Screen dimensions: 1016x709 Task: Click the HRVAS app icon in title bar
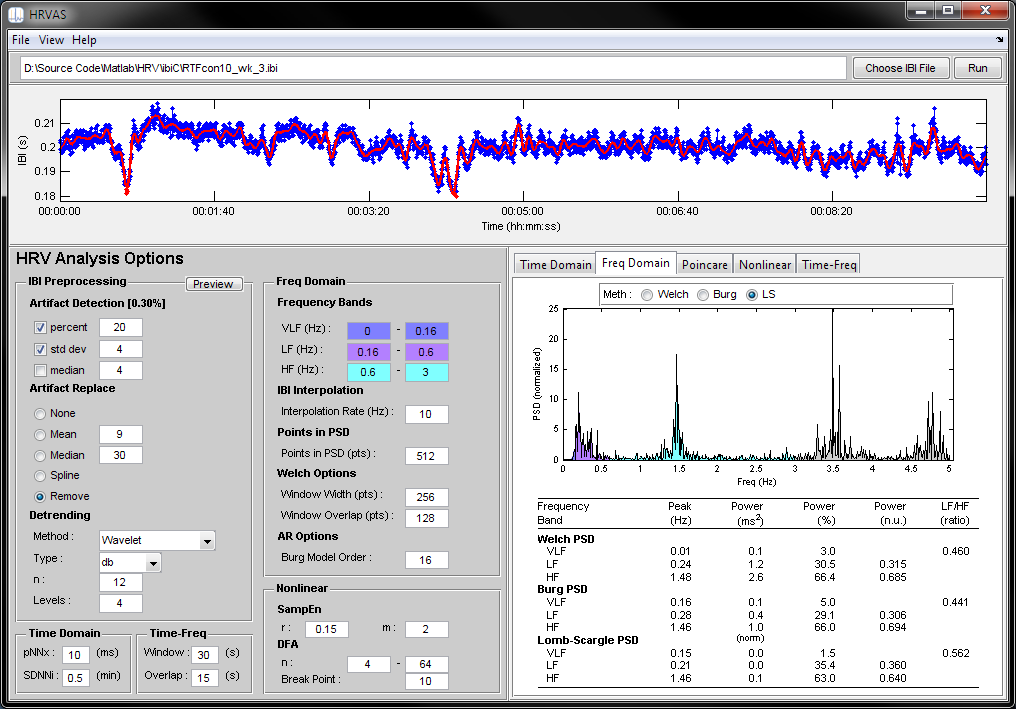tap(16, 14)
